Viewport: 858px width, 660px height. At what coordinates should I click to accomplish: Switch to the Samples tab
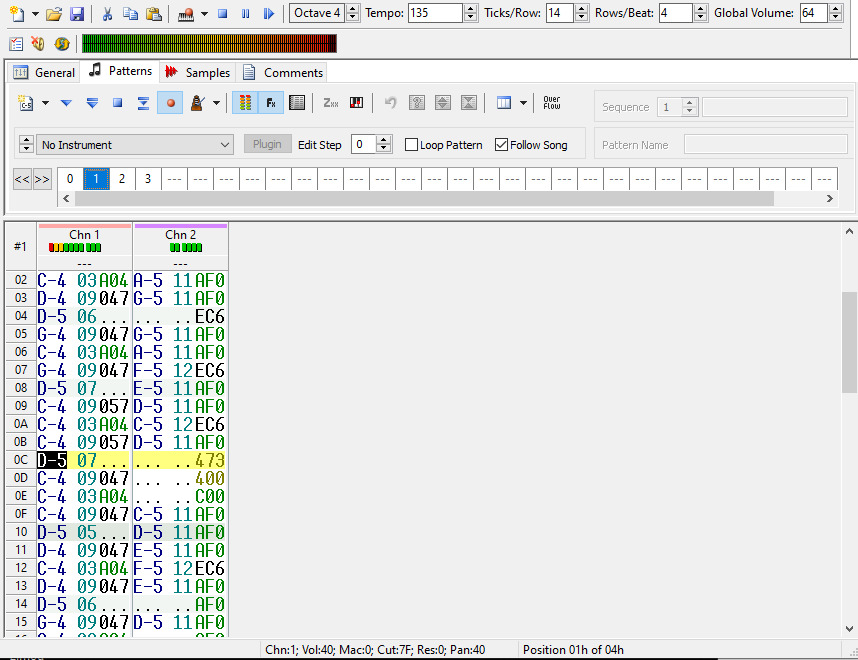pos(198,72)
